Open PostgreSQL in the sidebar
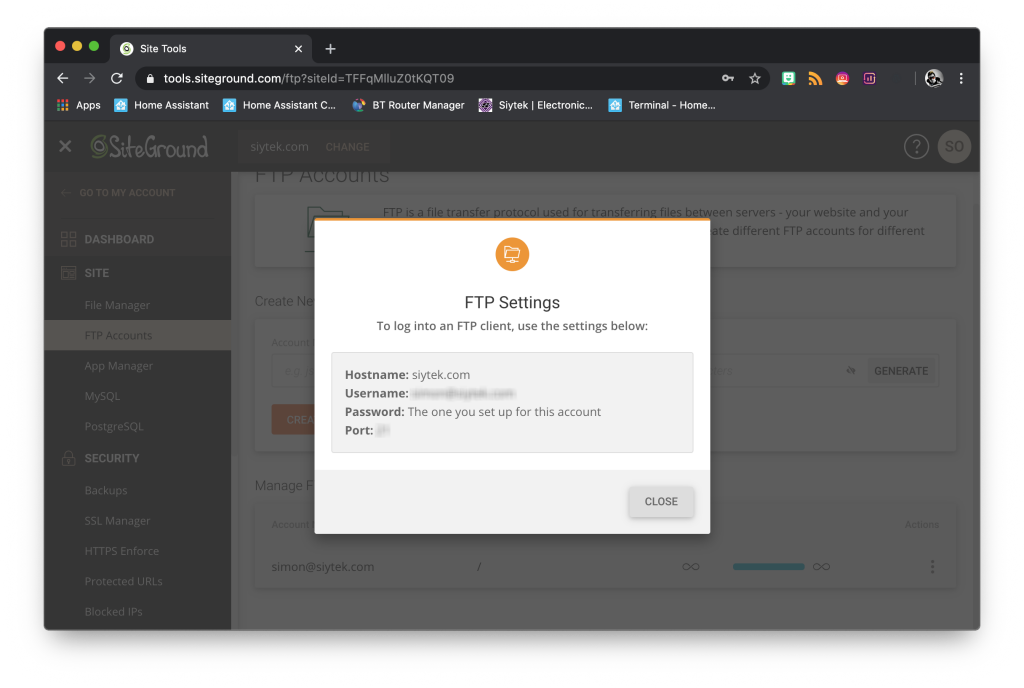Screen dimensions: 1024x688 pos(114,426)
